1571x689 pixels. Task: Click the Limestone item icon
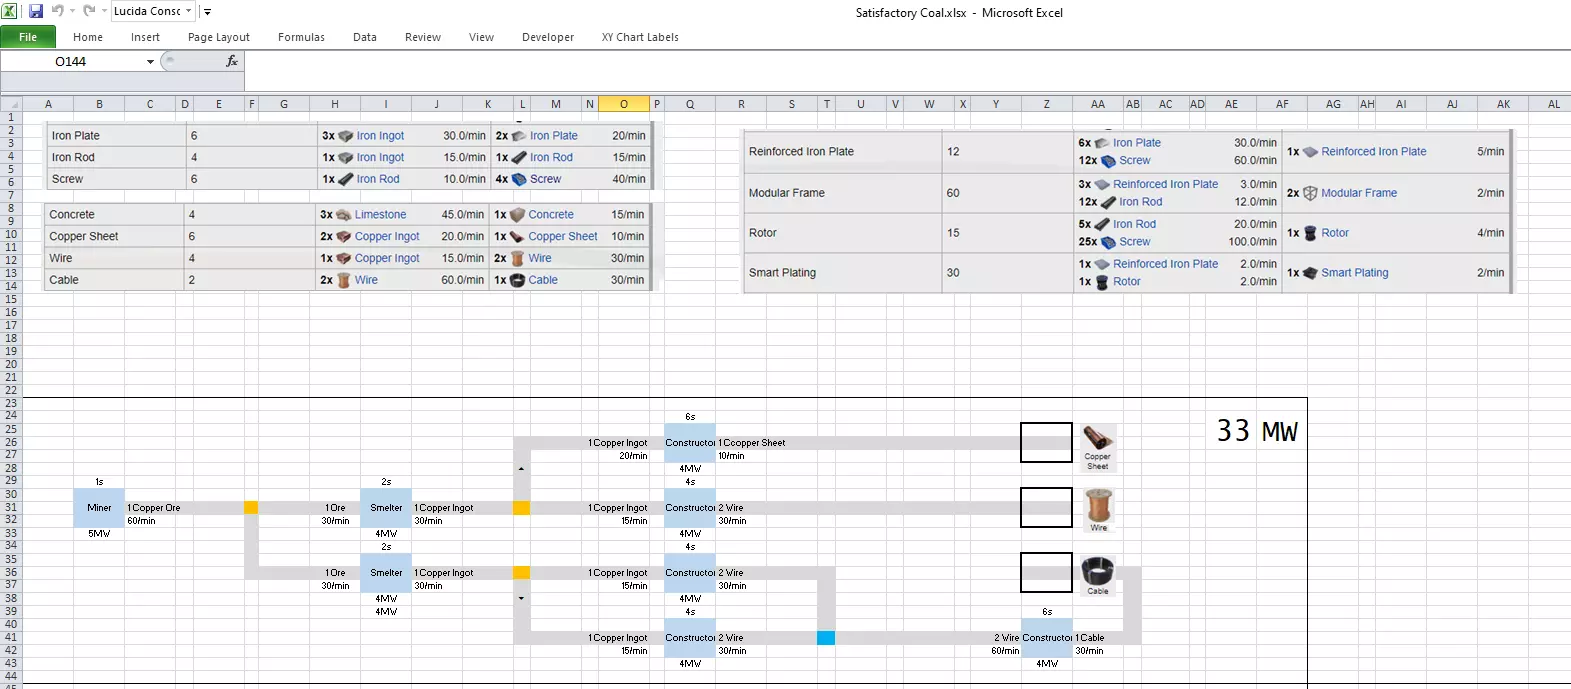pyautogui.click(x=344, y=215)
